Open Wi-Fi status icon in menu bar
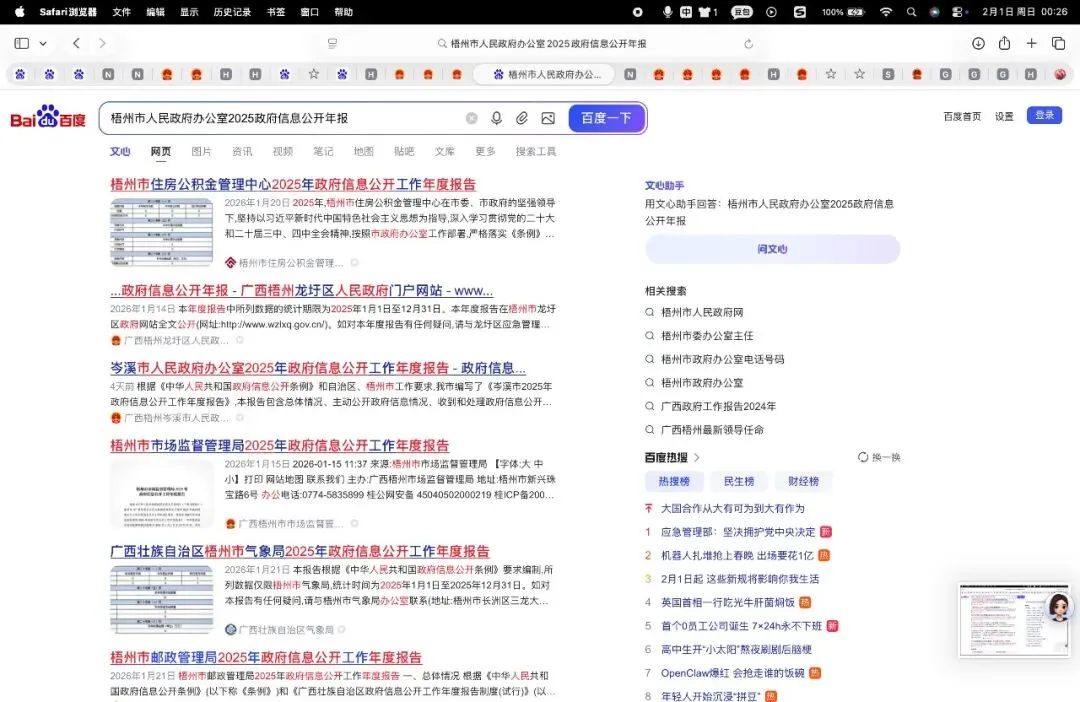Image resolution: width=1080 pixels, height=702 pixels. coord(886,12)
